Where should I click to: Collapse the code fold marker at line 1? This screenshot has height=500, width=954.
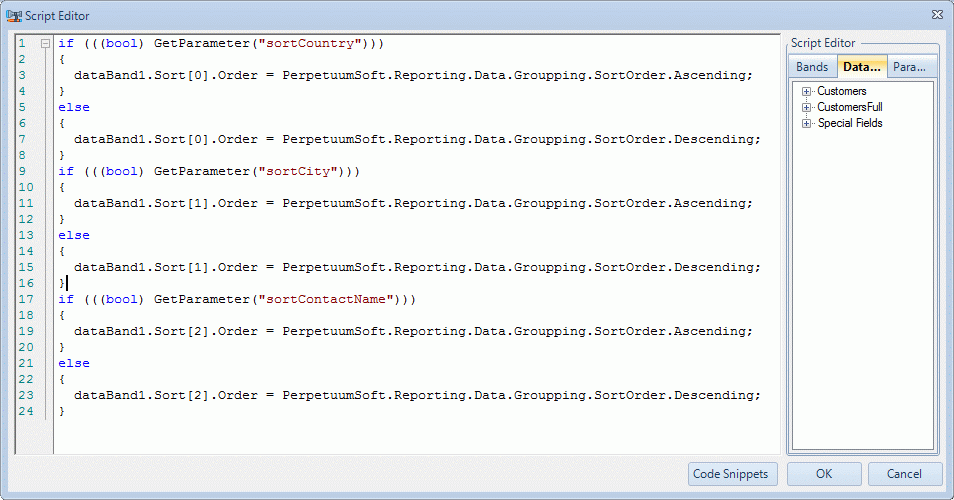[x=45, y=44]
